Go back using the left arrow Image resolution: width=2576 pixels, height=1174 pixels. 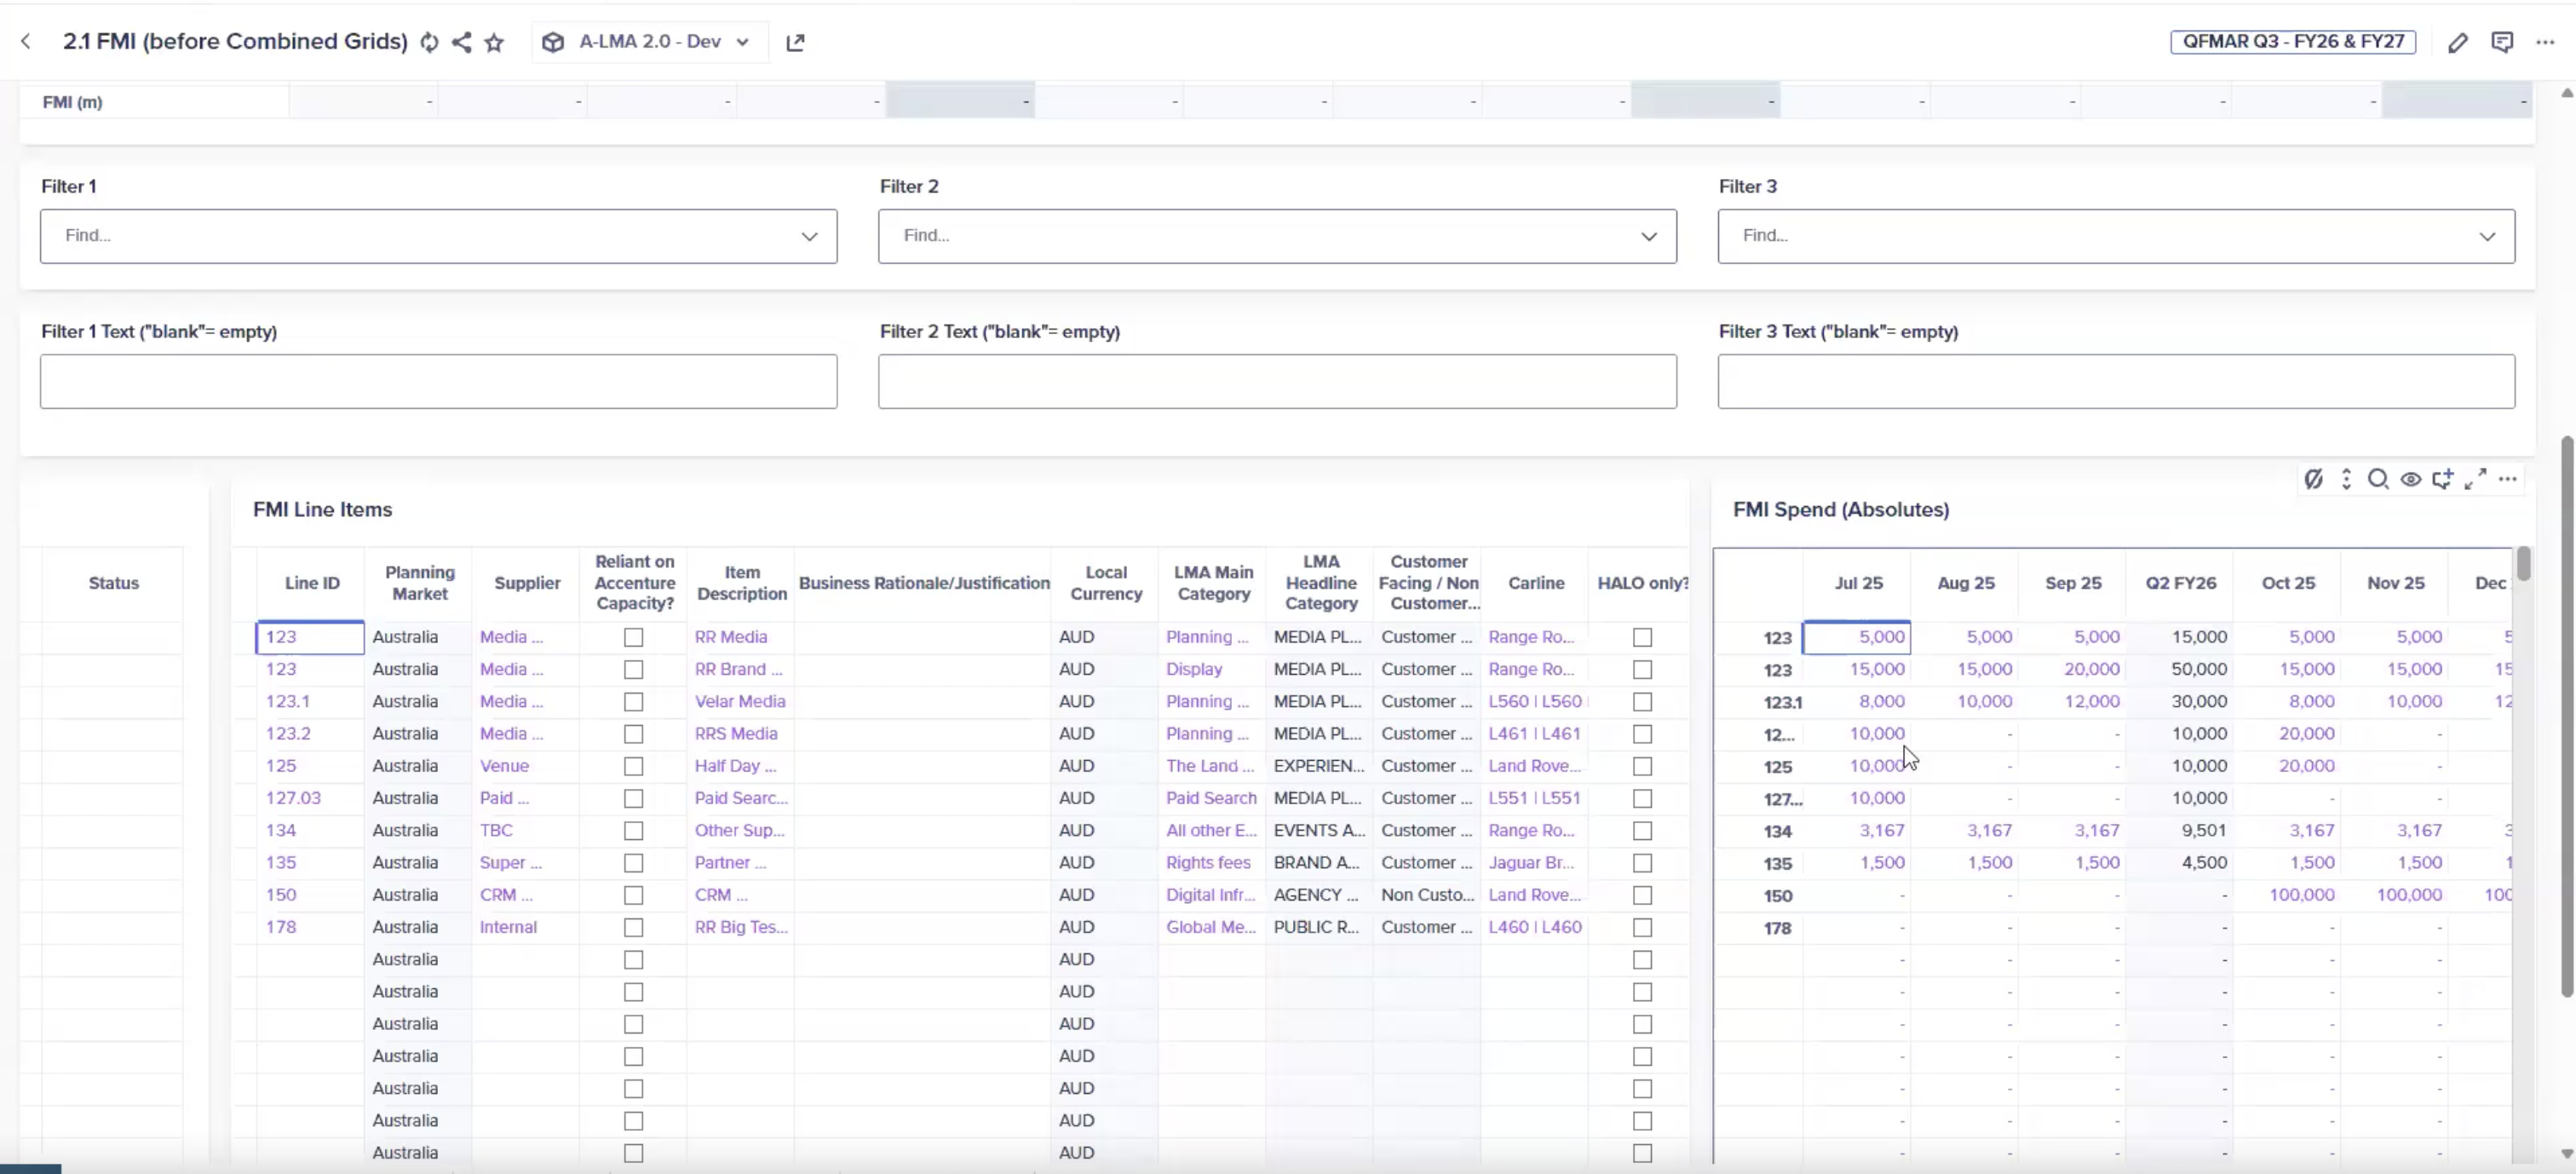[26, 42]
